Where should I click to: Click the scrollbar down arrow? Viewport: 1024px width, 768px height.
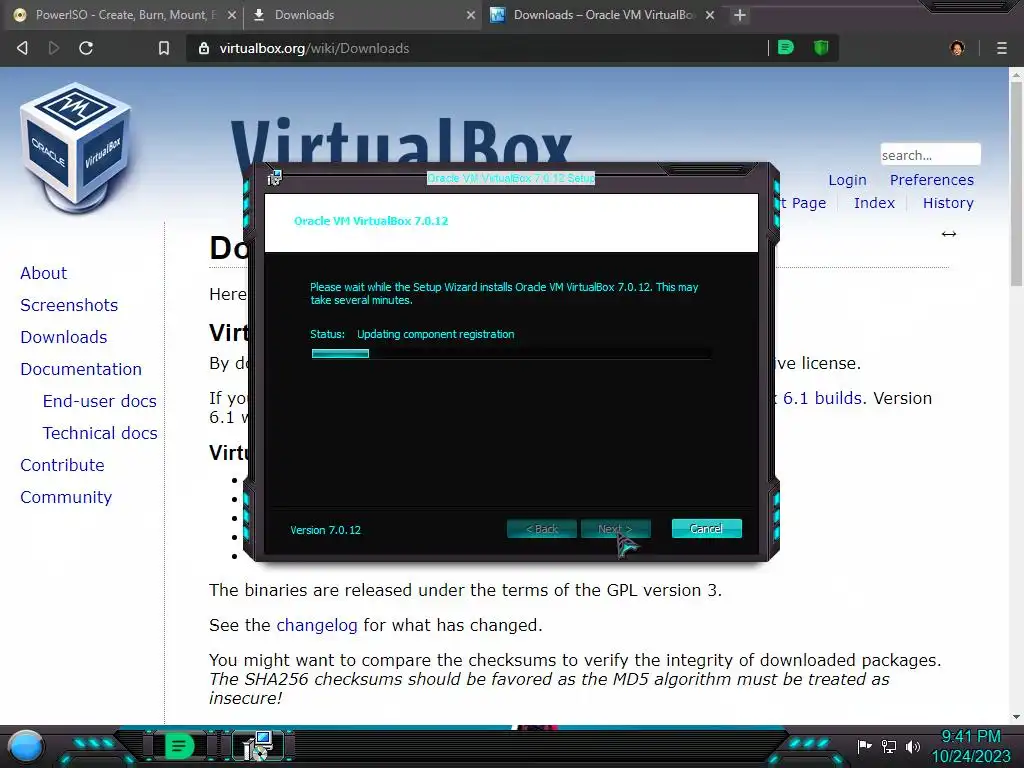coord(1016,717)
